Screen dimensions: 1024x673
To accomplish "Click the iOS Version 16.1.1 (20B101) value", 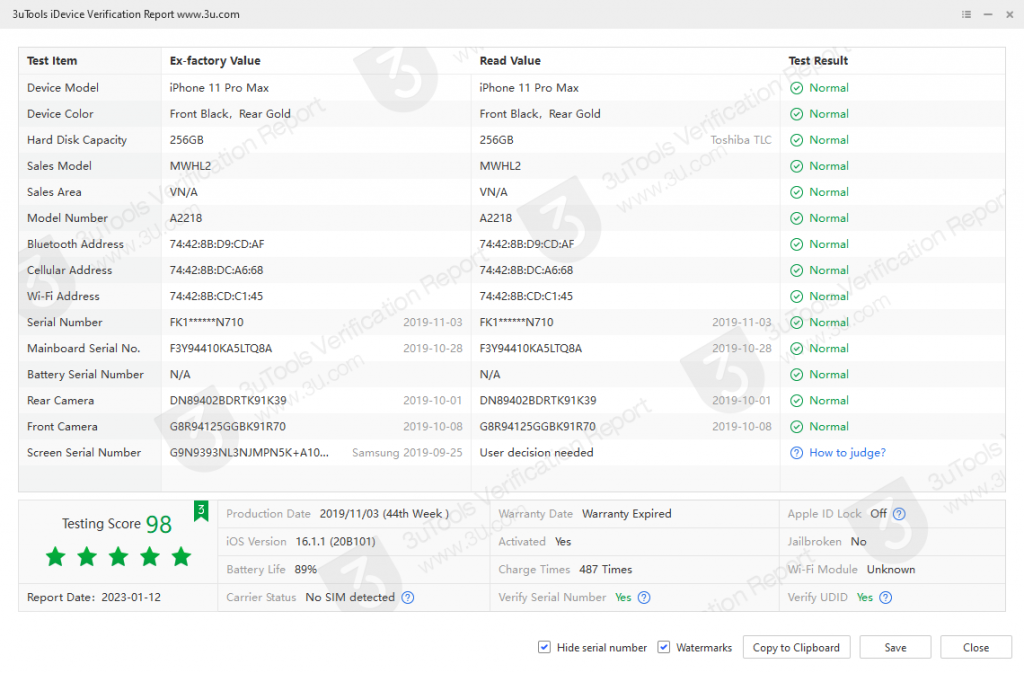I will click(x=335, y=541).
